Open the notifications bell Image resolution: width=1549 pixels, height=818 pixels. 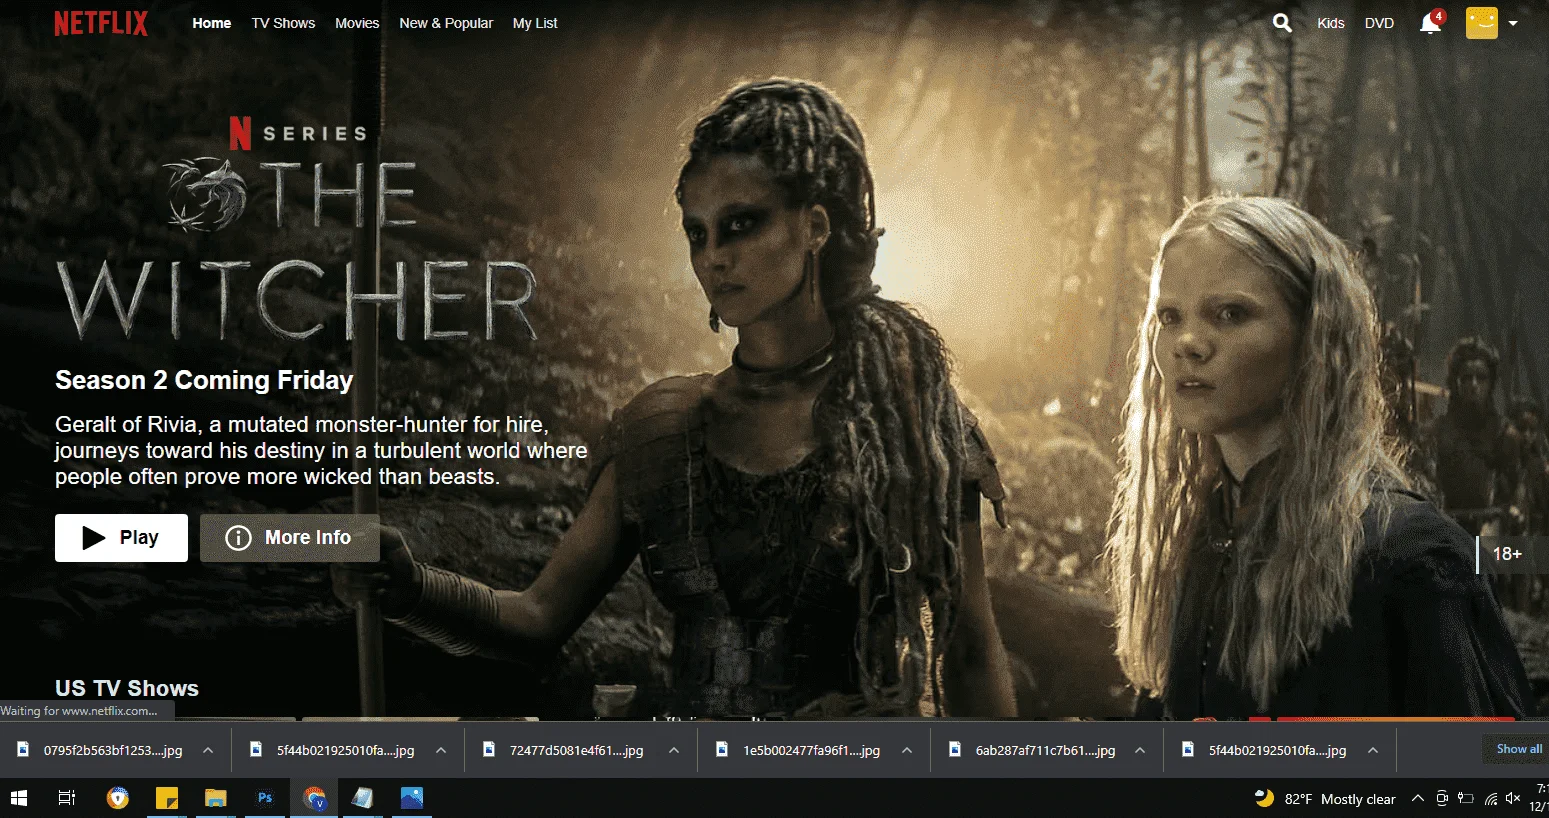1431,23
